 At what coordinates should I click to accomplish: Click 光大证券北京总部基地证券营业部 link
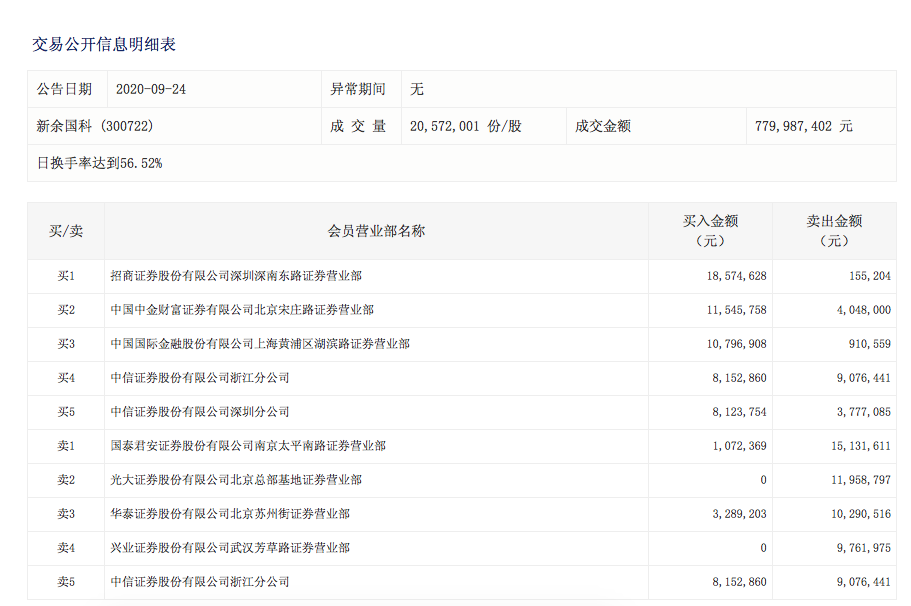[236, 480]
